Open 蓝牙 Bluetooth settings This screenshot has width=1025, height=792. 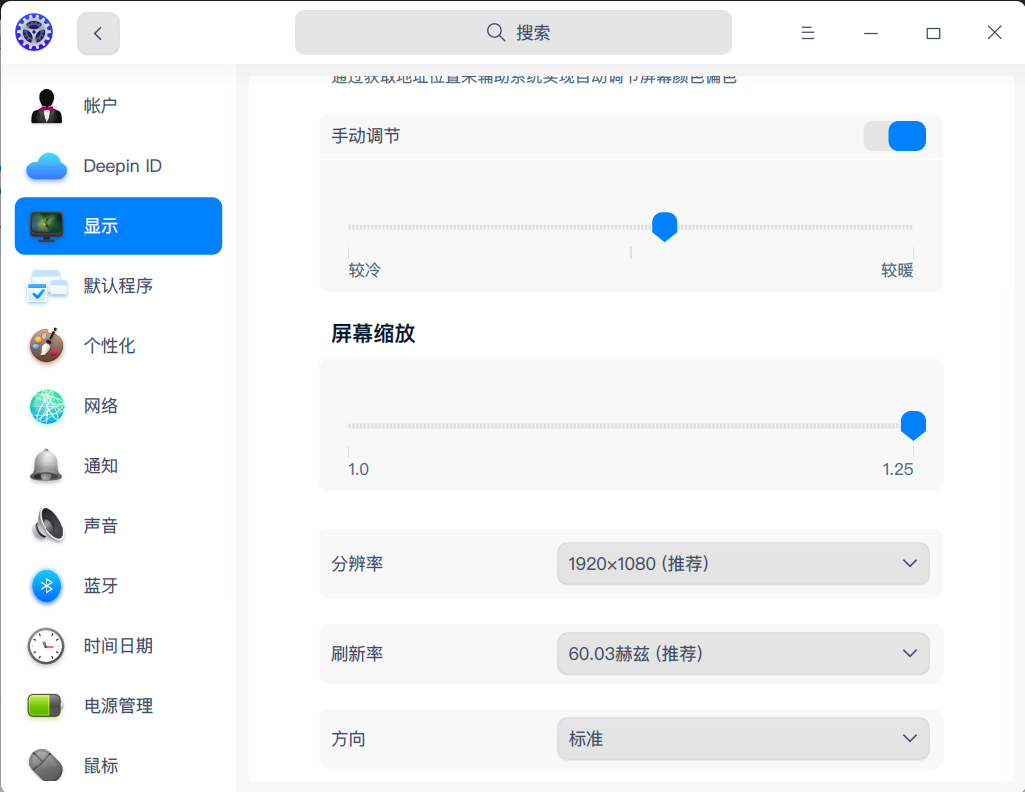118,586
